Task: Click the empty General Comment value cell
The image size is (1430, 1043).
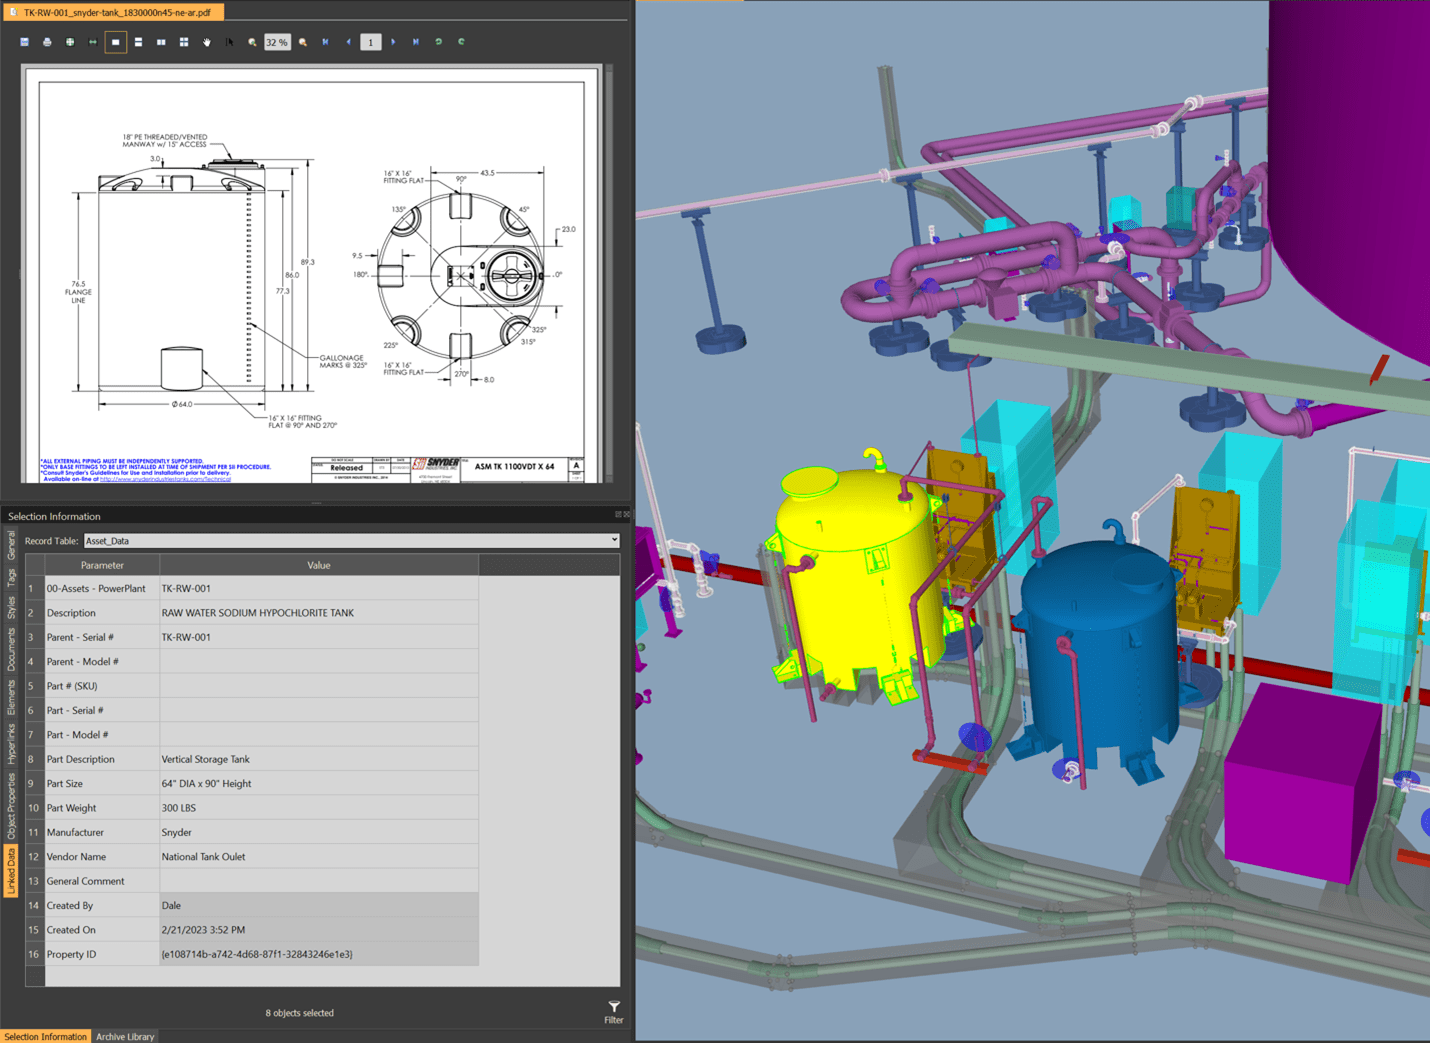Action: coord(319,881)
